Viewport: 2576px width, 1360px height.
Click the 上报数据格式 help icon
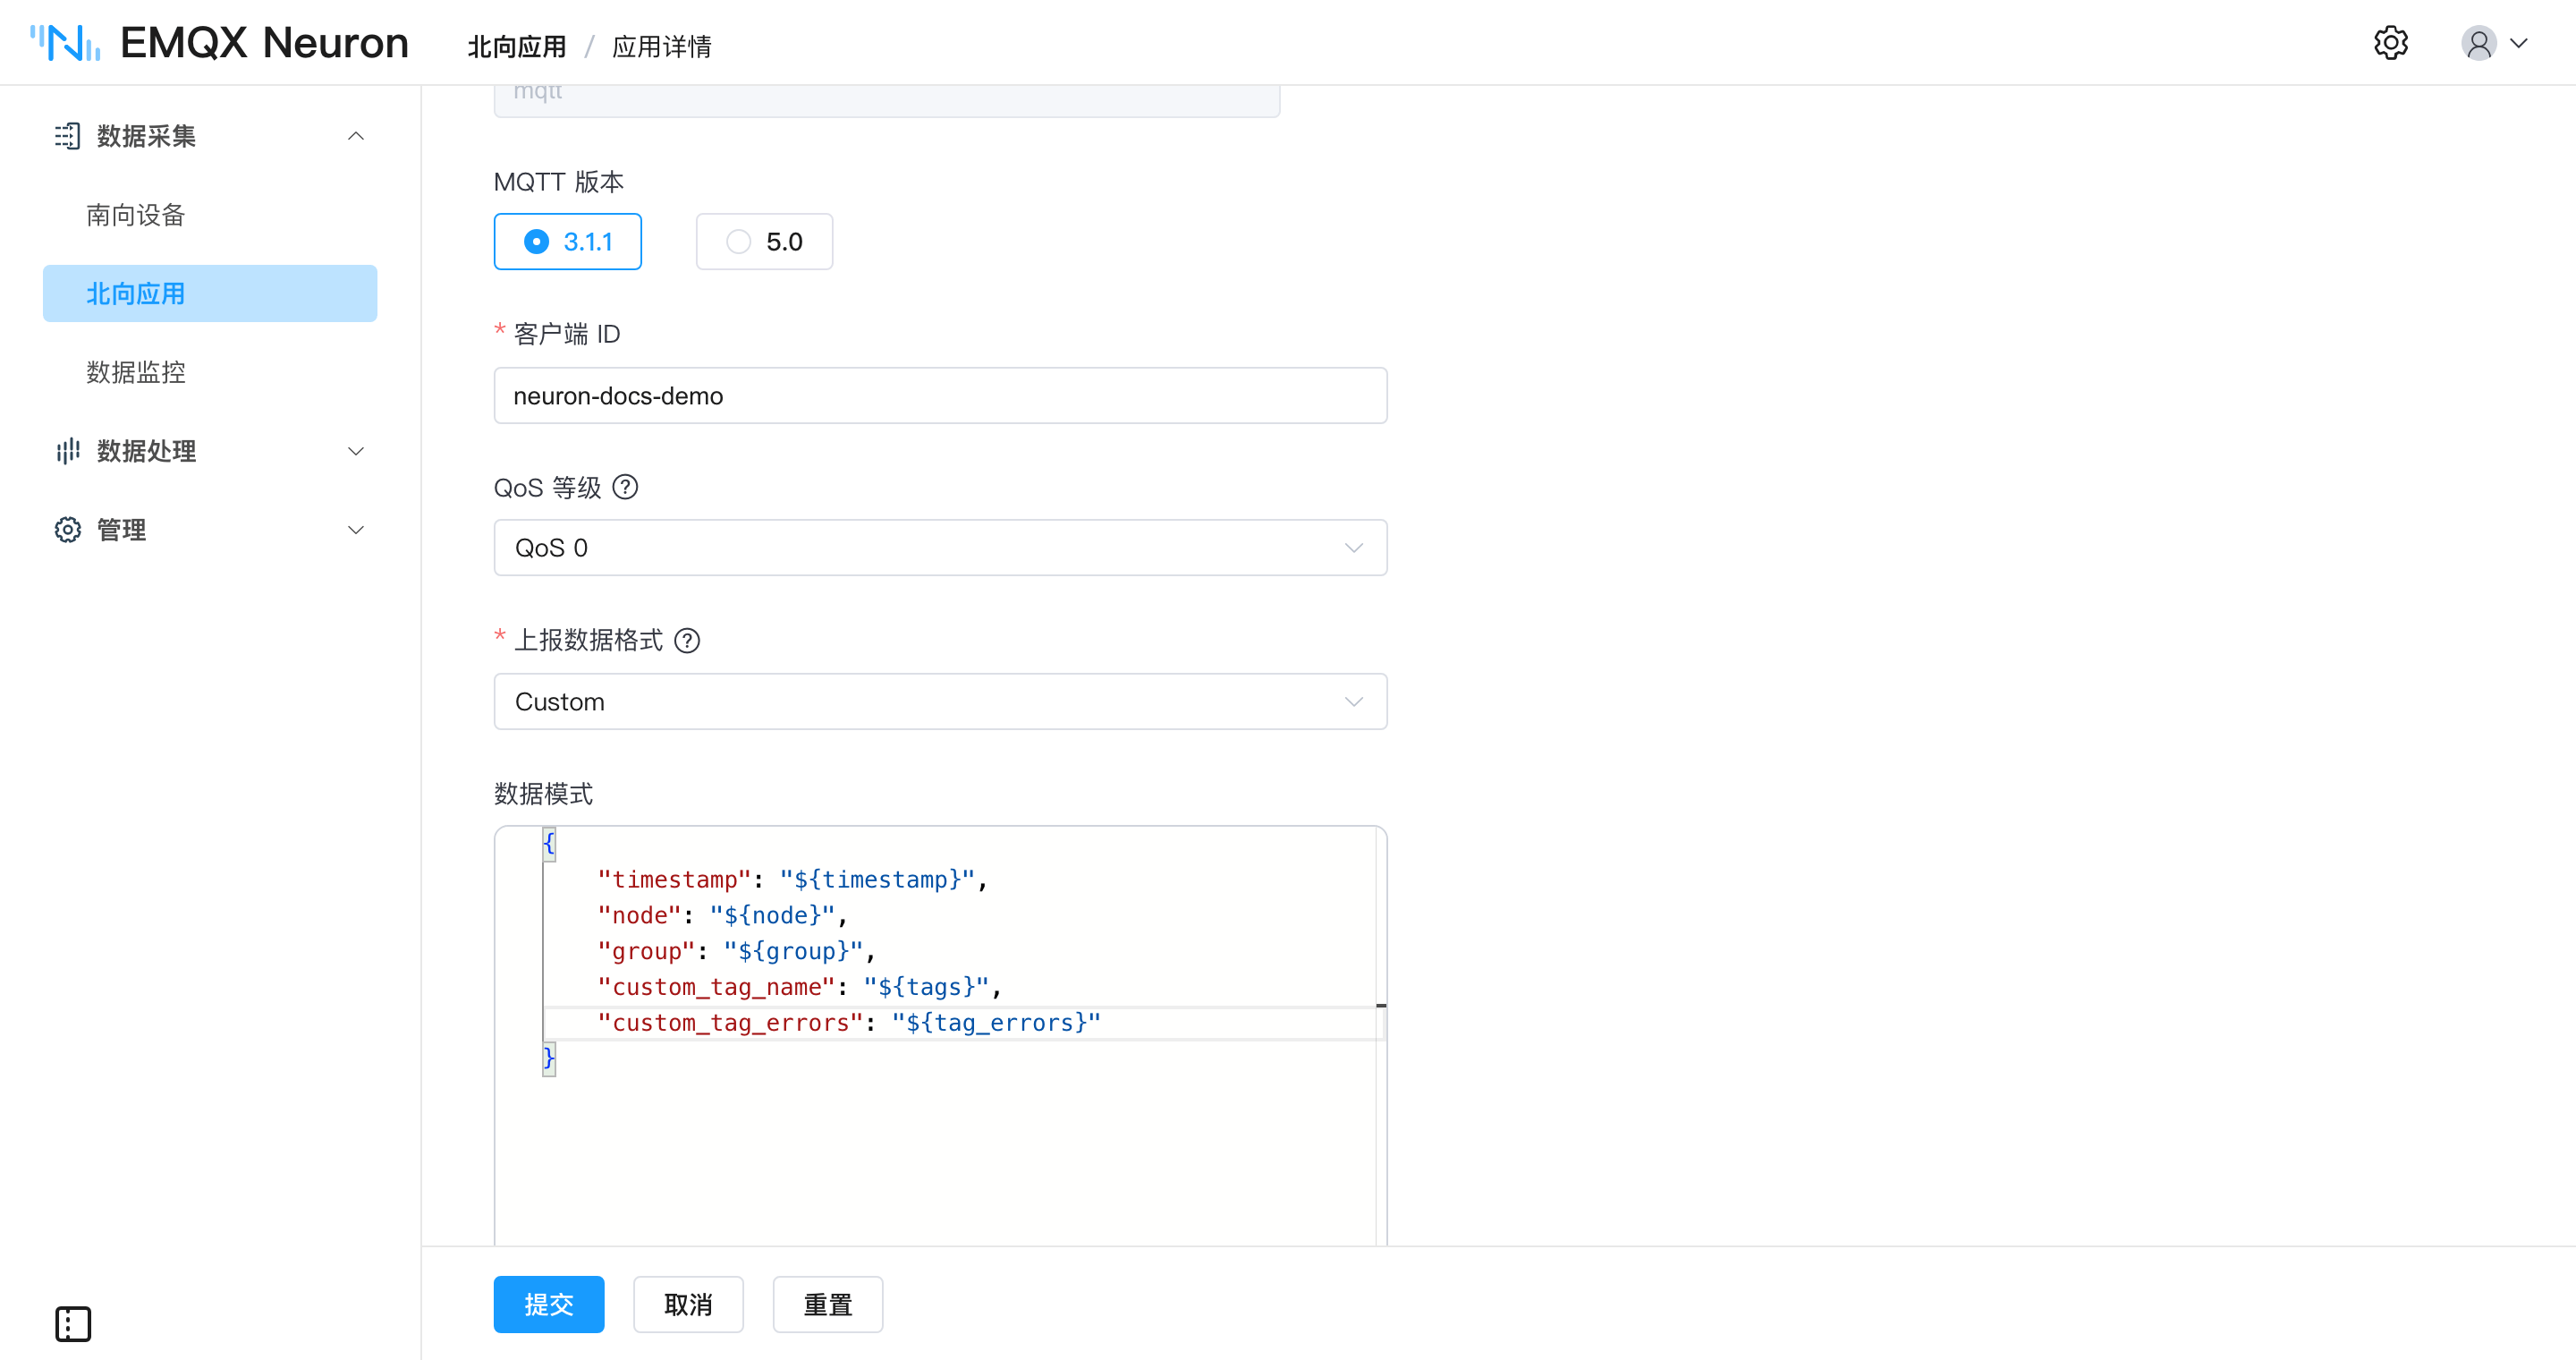click(x=687, y=640)
